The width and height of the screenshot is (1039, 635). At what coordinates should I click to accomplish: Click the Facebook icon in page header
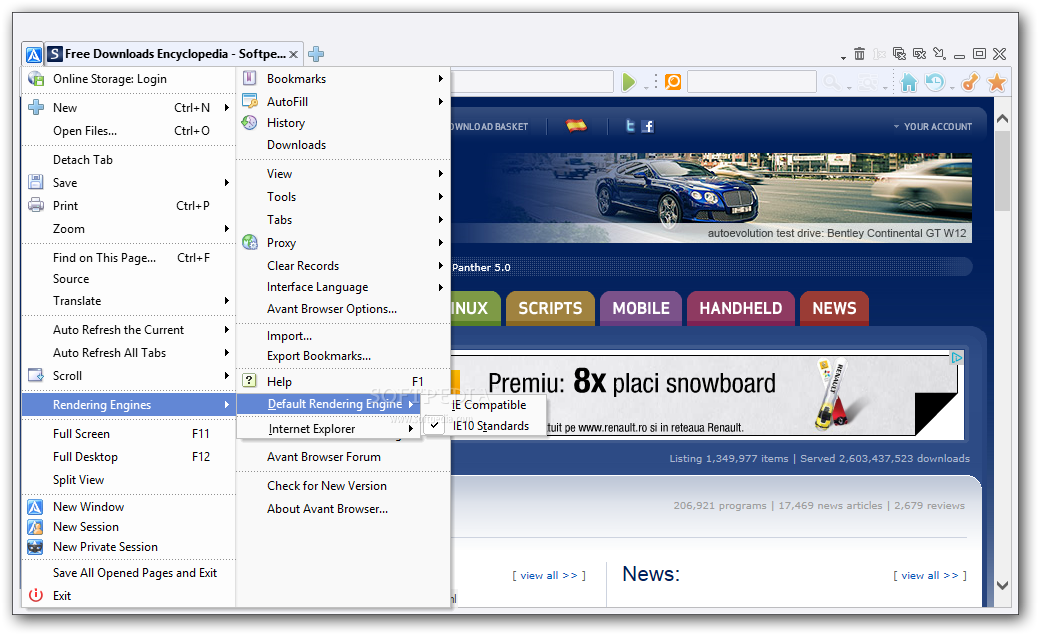[x=647, y=126]
